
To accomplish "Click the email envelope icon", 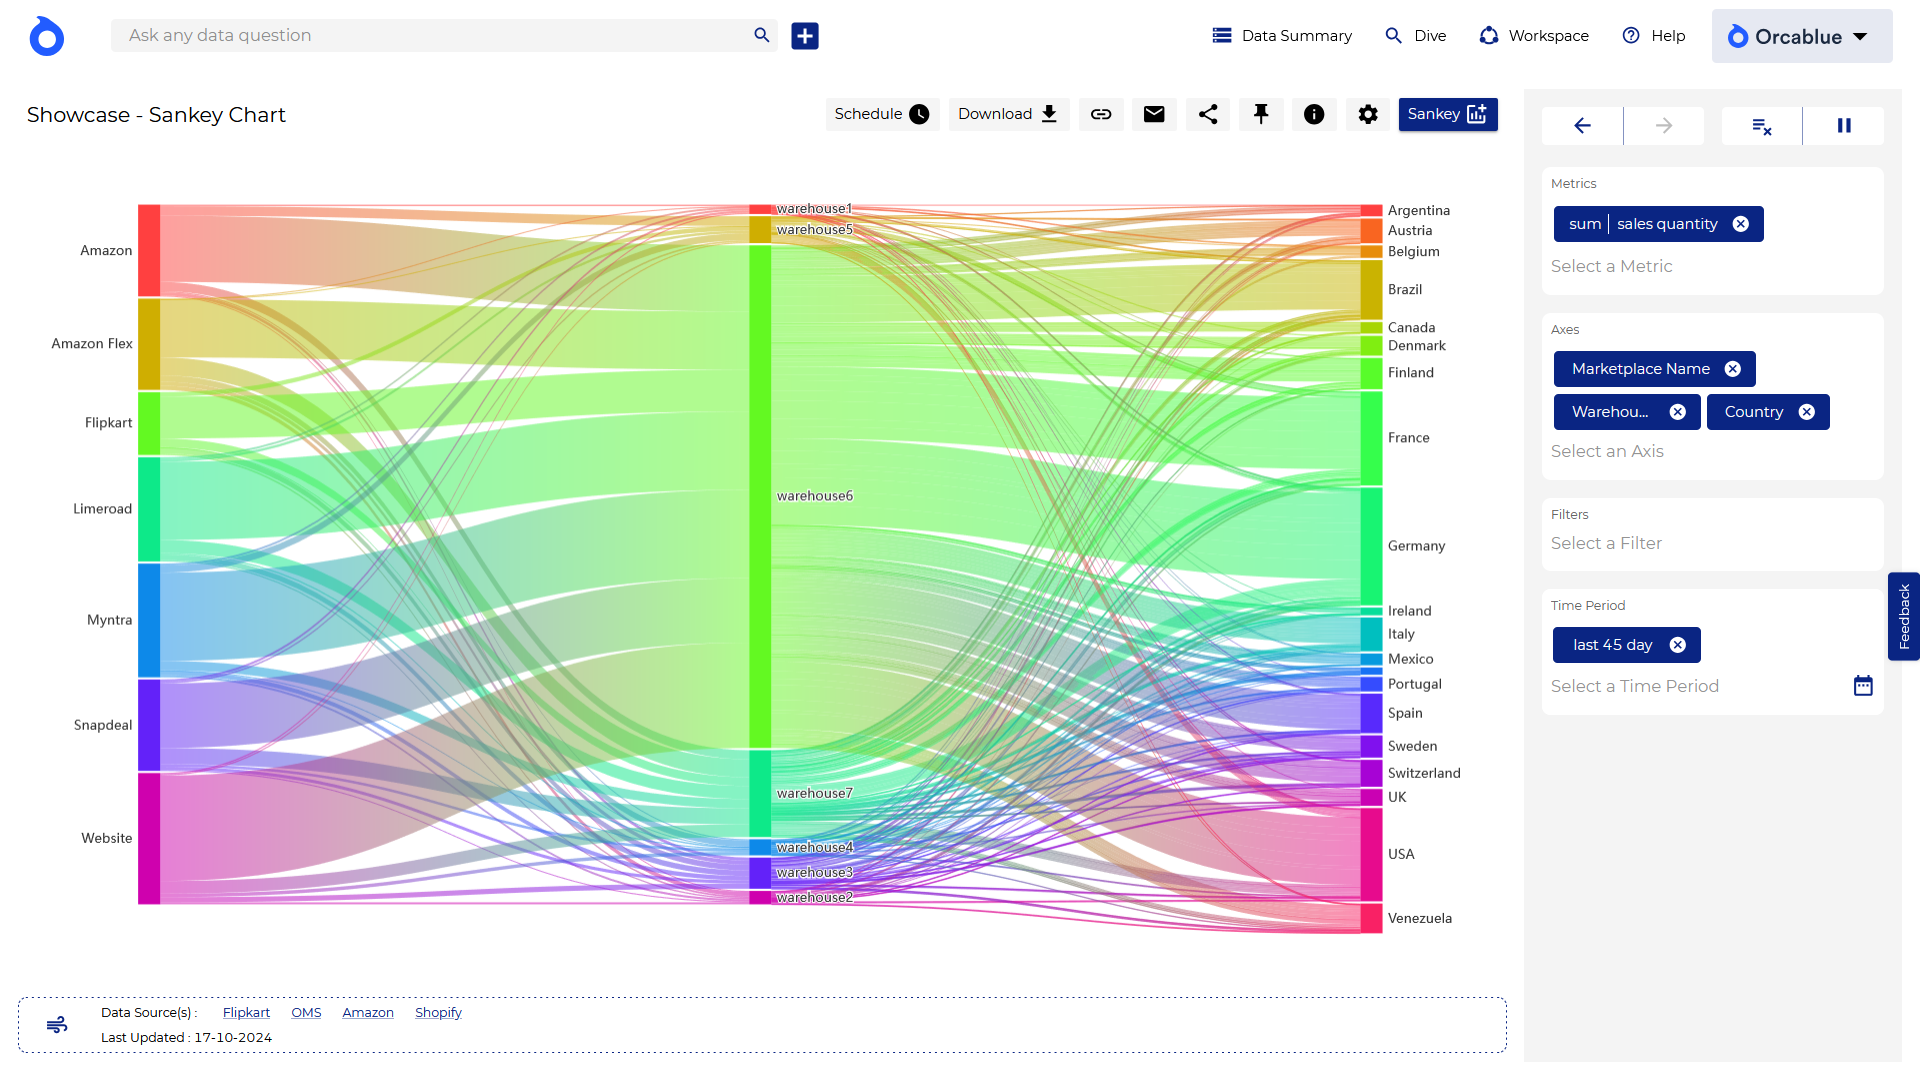I will (1154, 114).
